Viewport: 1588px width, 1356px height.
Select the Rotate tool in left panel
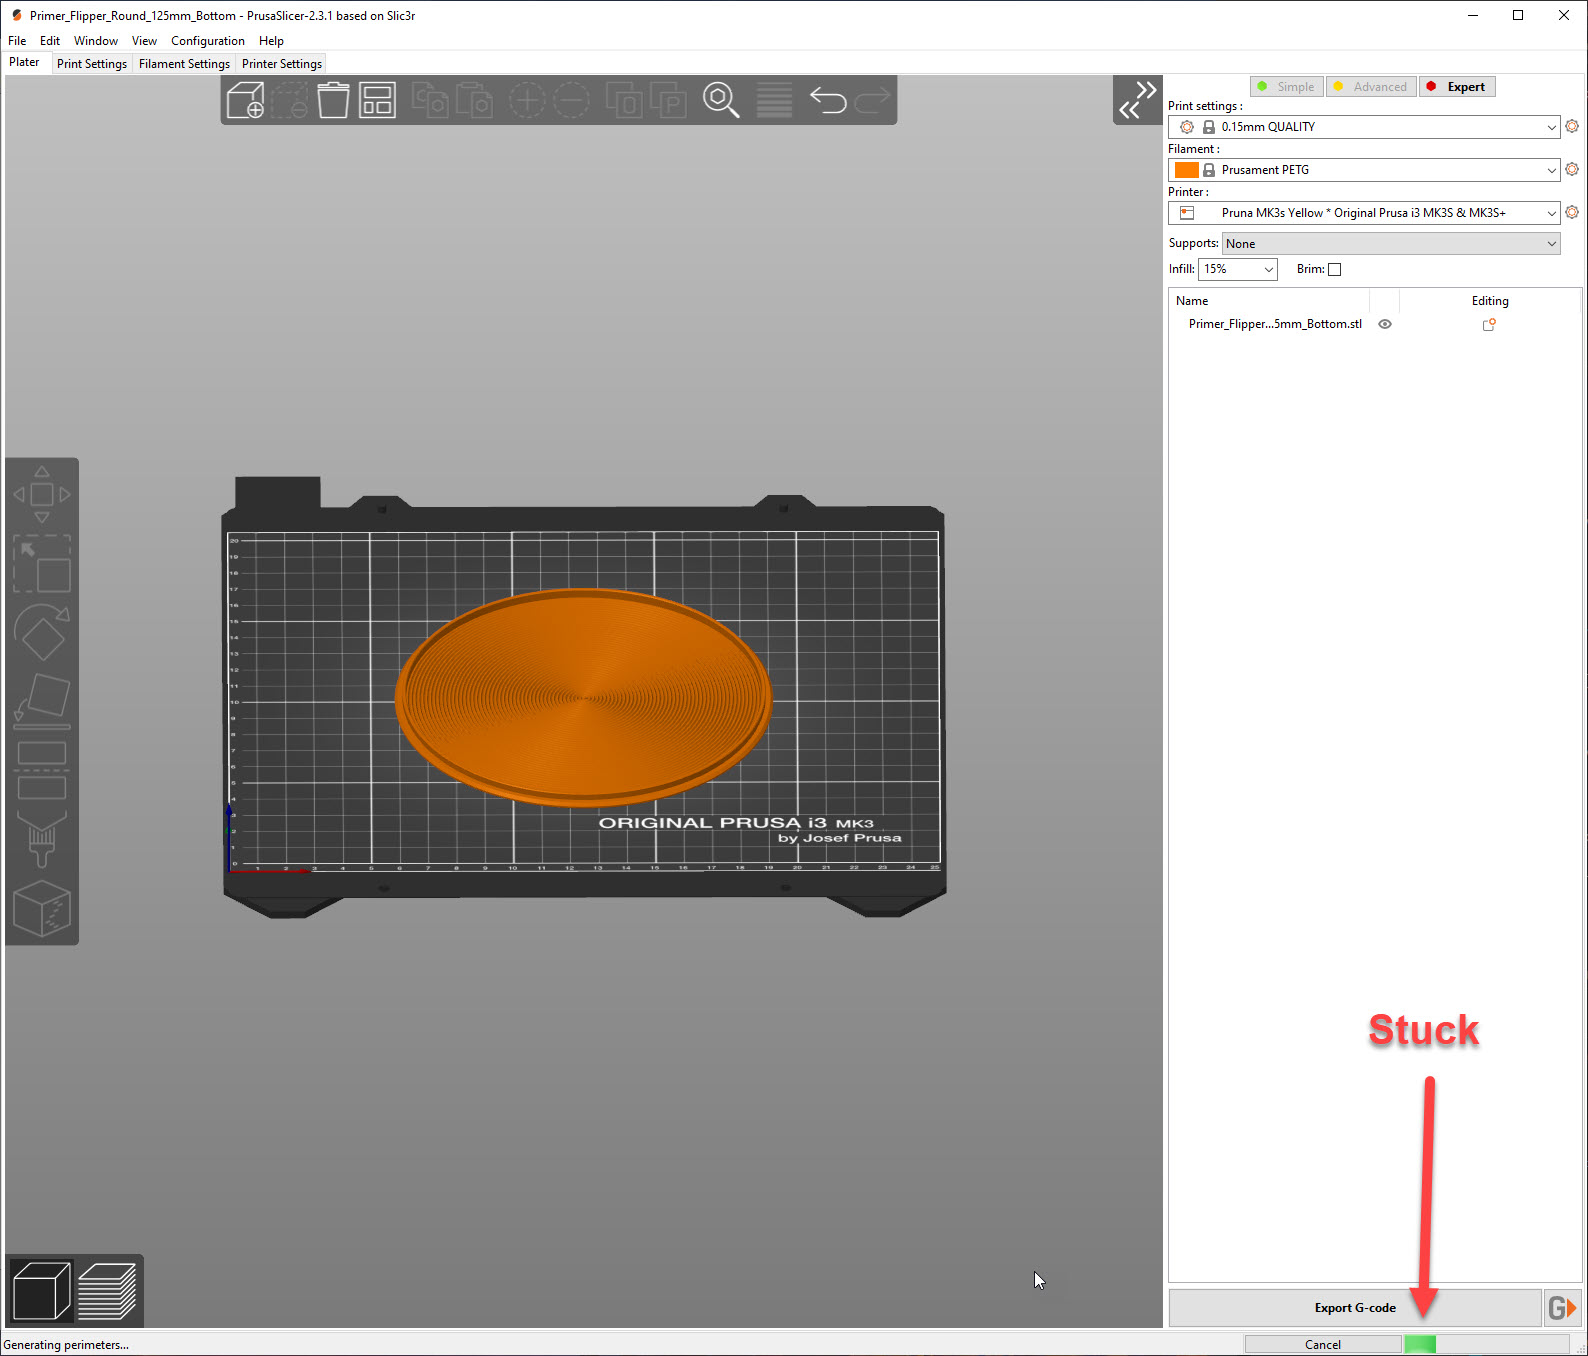point(42,632)
